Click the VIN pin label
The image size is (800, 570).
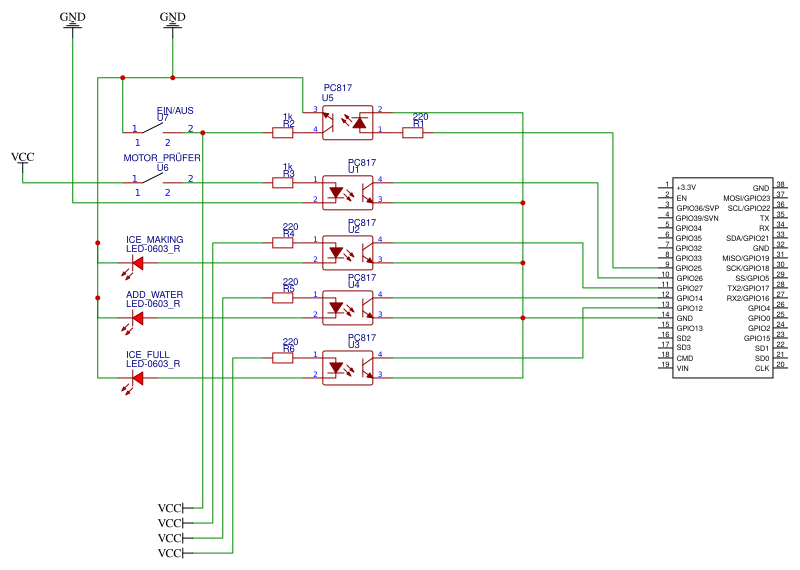[683, 368]
